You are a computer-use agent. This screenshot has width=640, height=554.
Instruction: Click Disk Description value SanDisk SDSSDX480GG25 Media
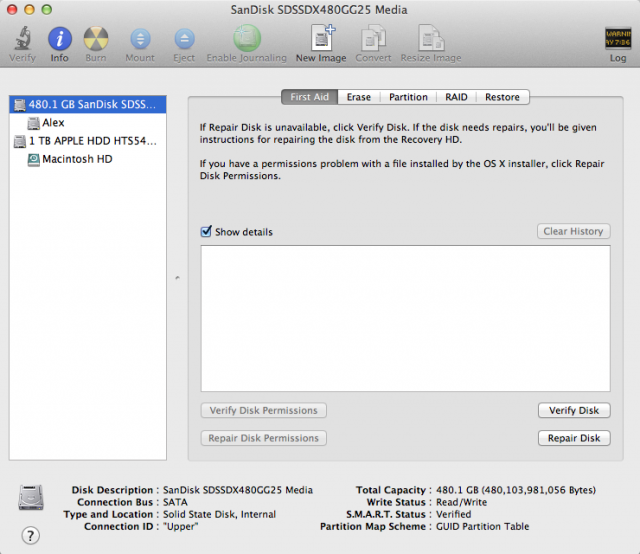(238, 490)
